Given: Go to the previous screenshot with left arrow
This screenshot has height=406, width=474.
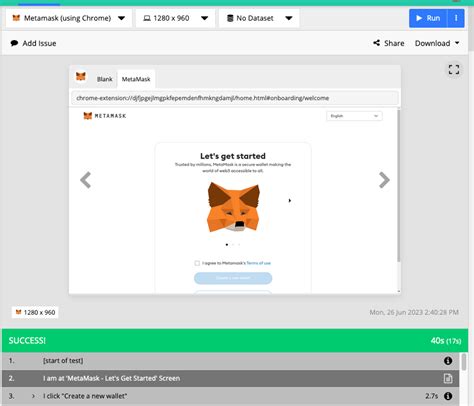Looking at the screenshot, I should [x=86, y=180].
